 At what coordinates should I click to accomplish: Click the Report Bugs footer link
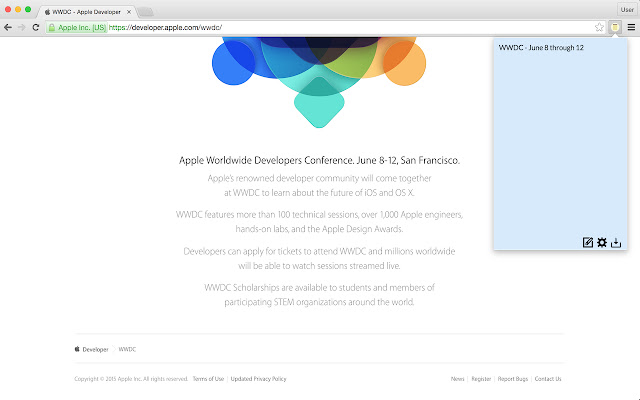(x=513, y=379)
